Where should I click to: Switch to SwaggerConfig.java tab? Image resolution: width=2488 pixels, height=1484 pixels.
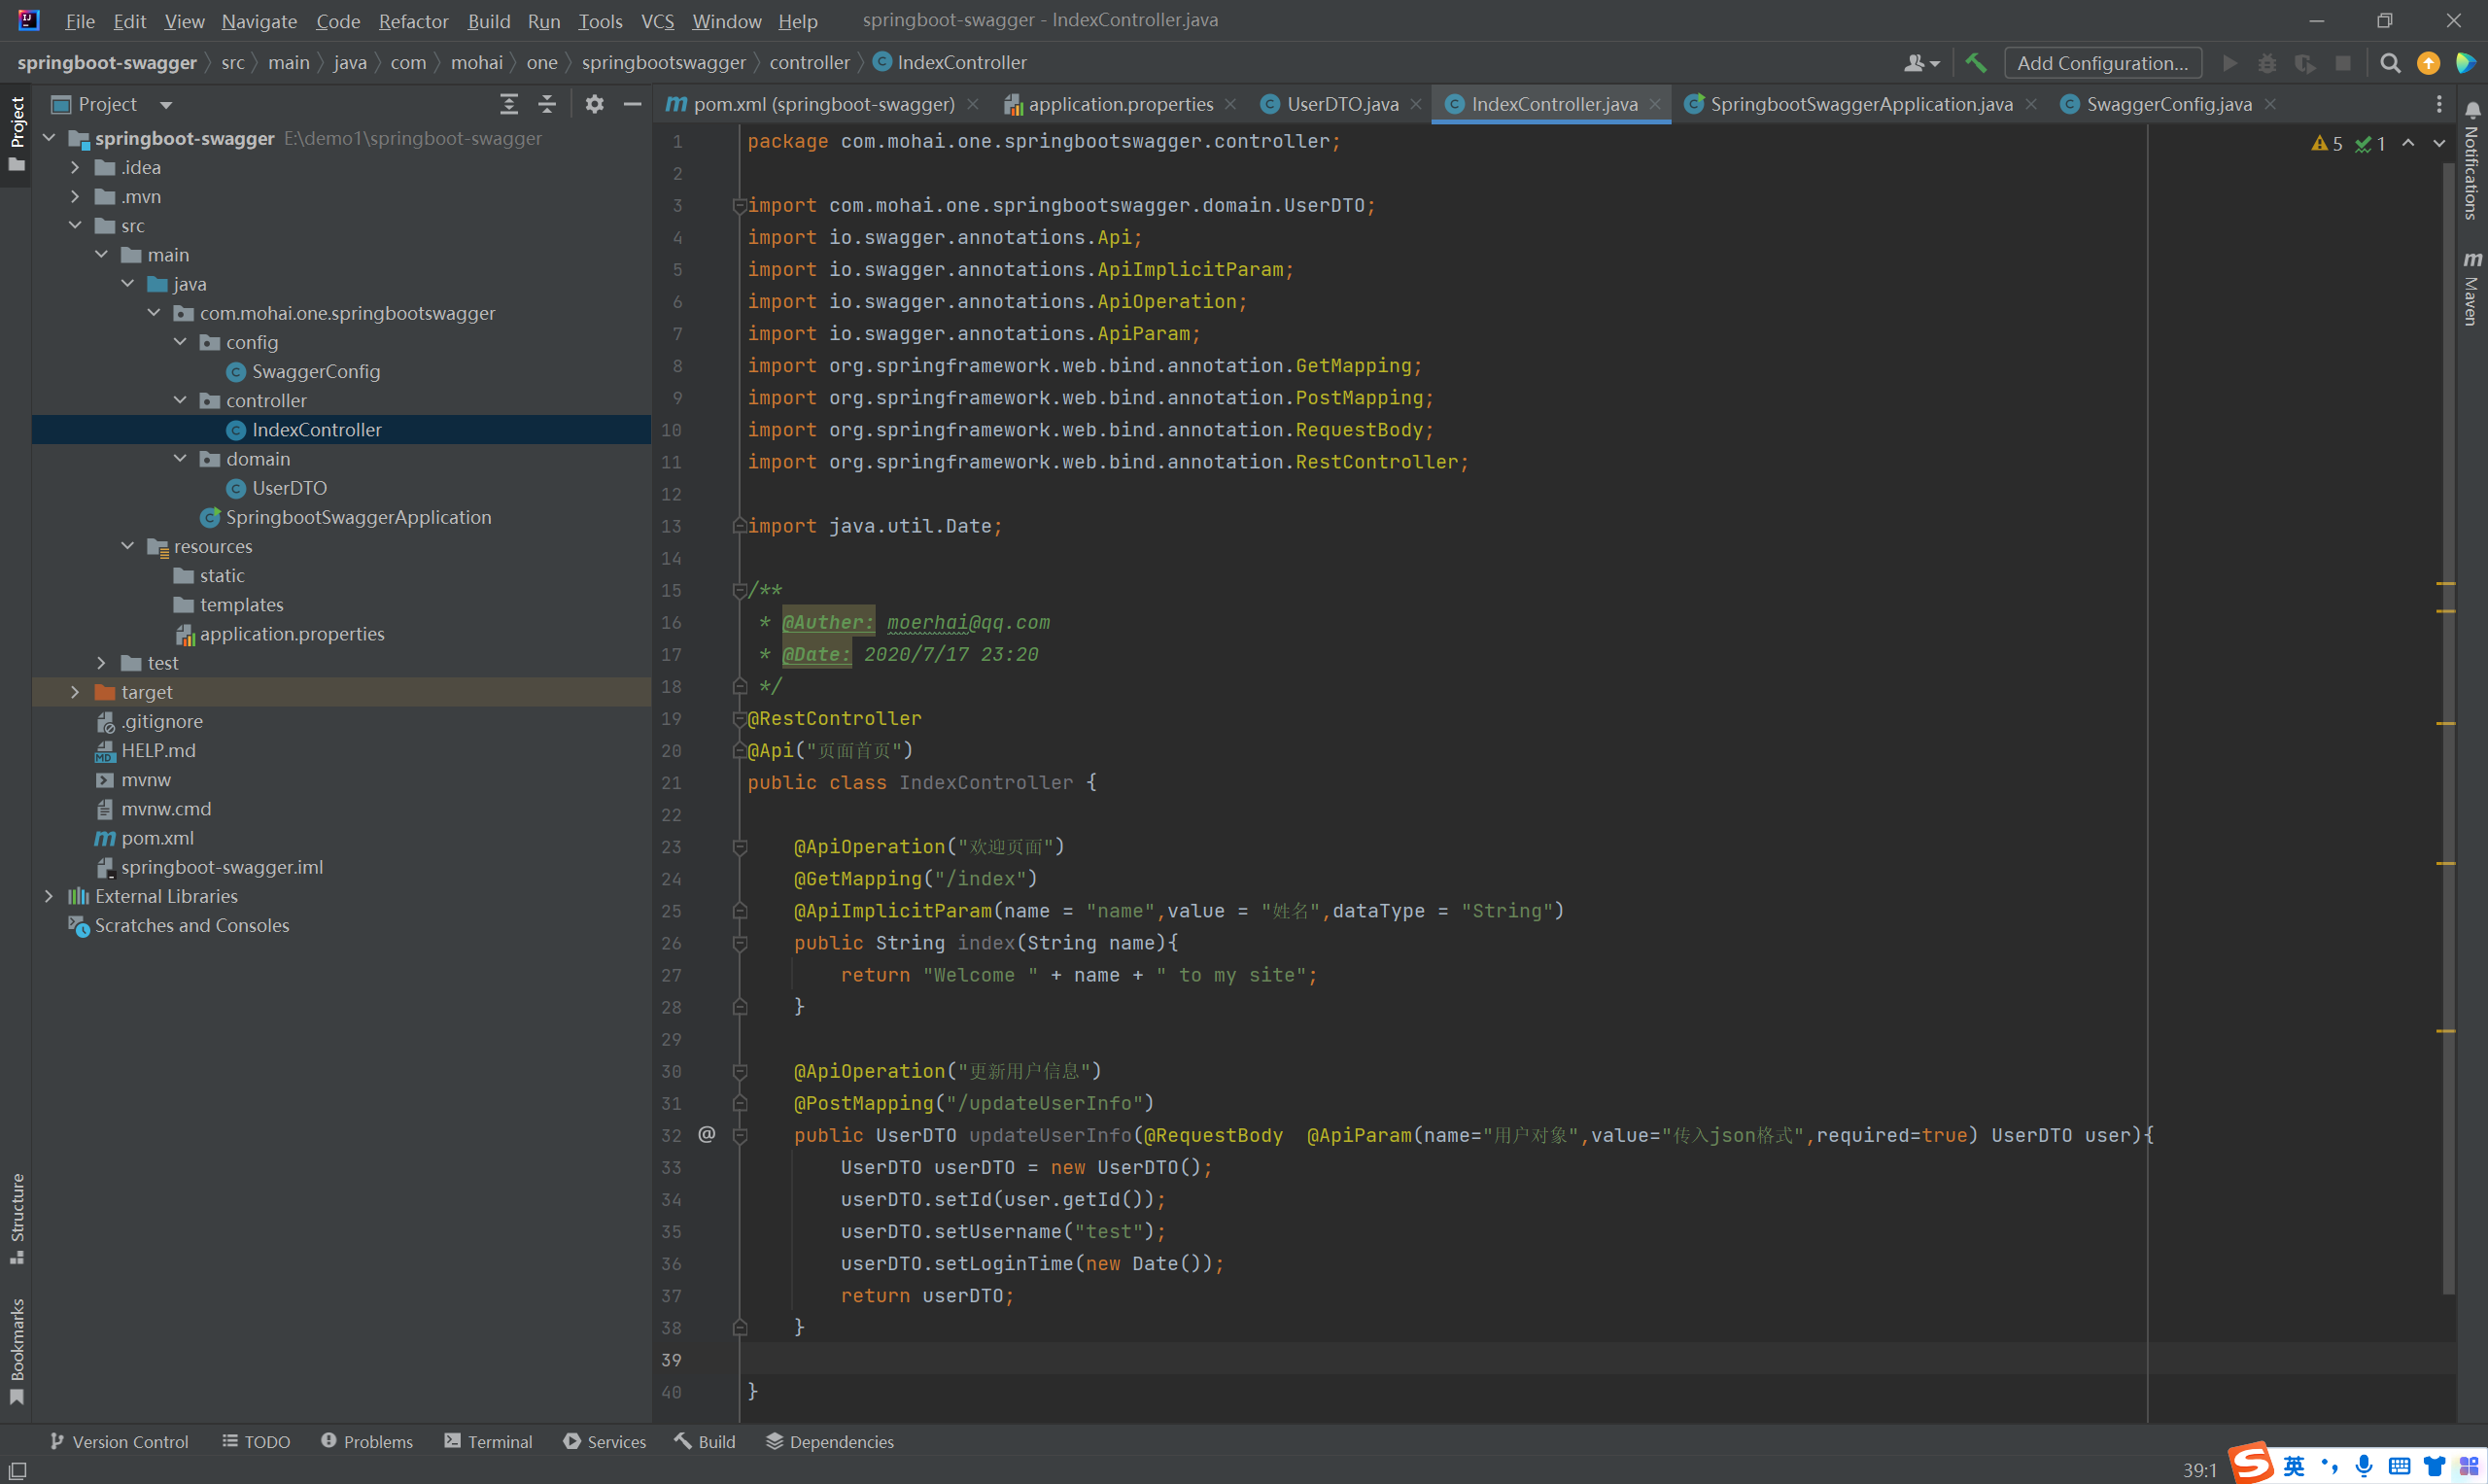(x=2168, y=104)
